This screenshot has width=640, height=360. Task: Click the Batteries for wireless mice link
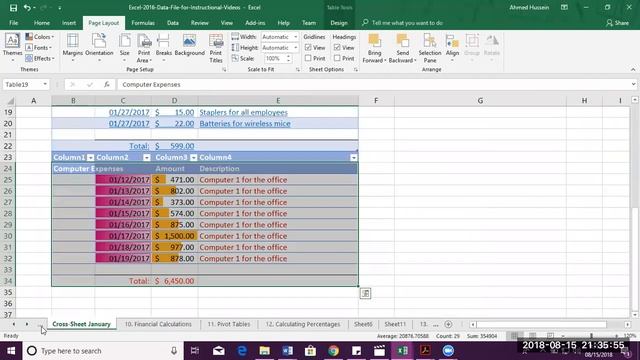pyautogui.click(x=245, y=124)
